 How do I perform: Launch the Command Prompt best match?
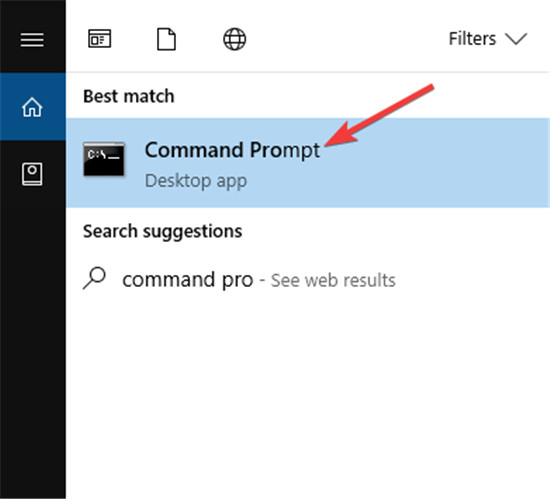click(308, 163)
